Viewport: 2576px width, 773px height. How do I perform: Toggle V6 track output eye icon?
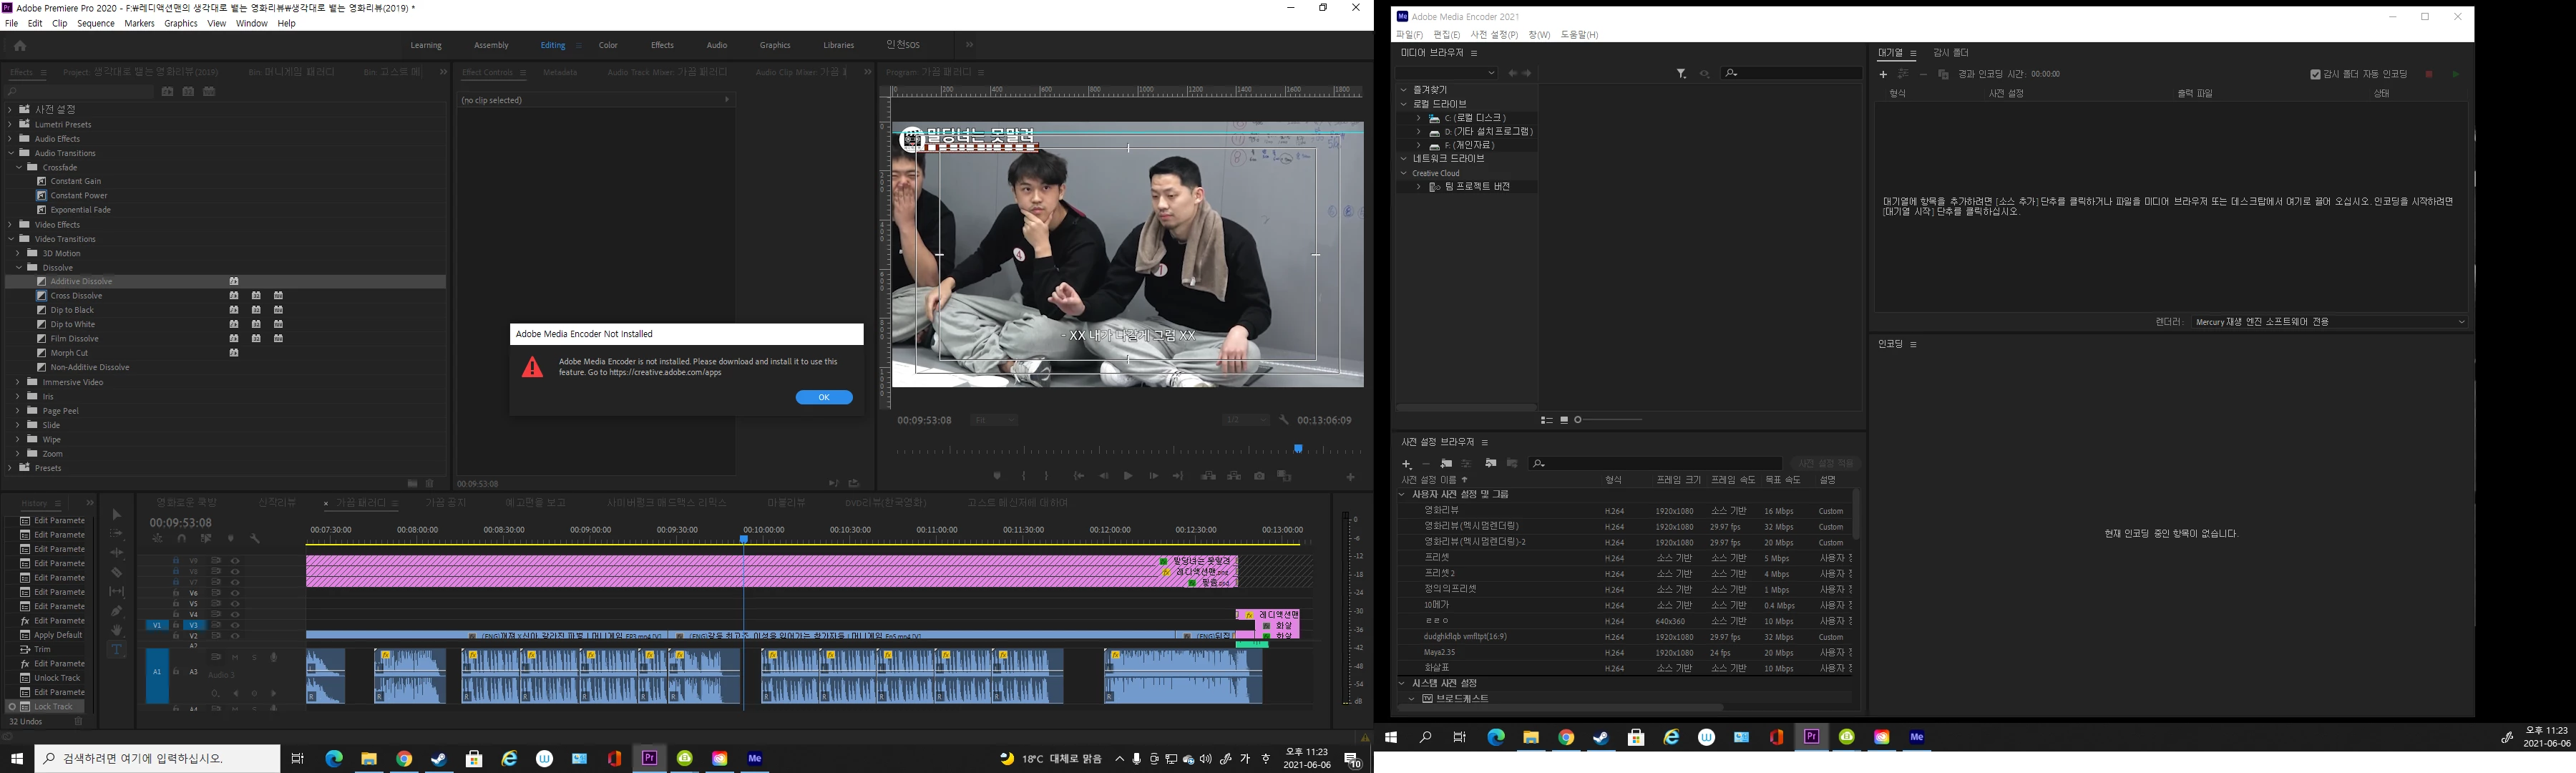(235, 593)
